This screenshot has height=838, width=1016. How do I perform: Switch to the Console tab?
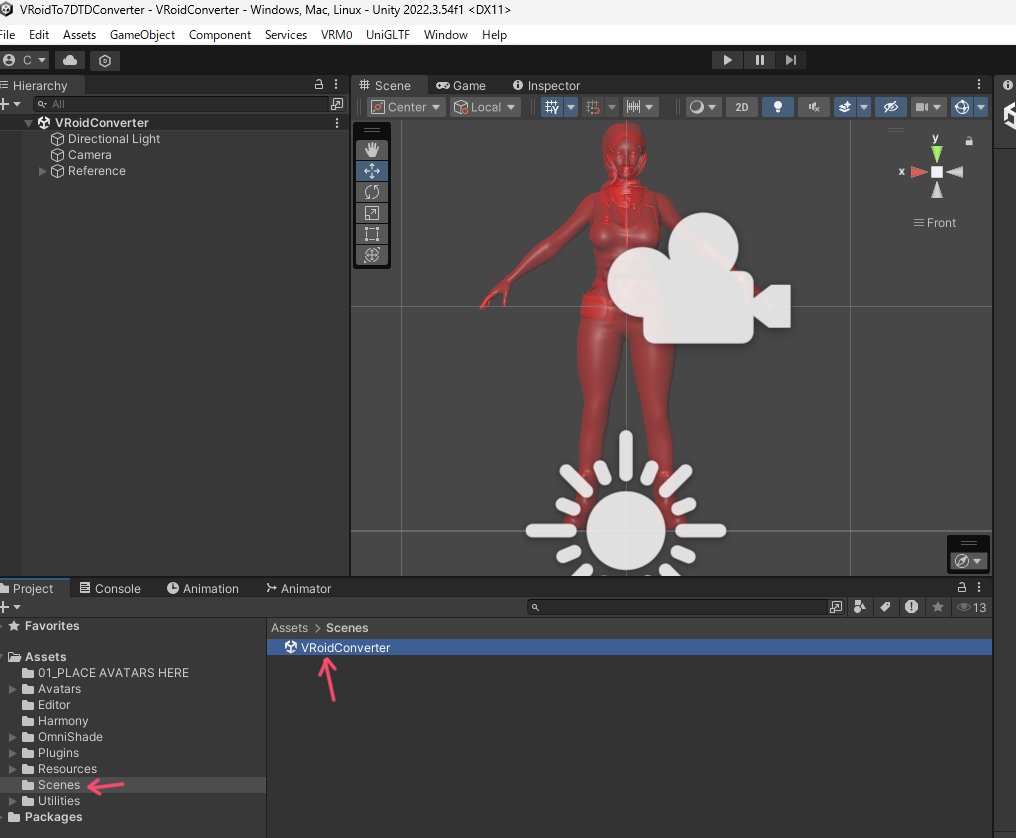click(110, 589)
